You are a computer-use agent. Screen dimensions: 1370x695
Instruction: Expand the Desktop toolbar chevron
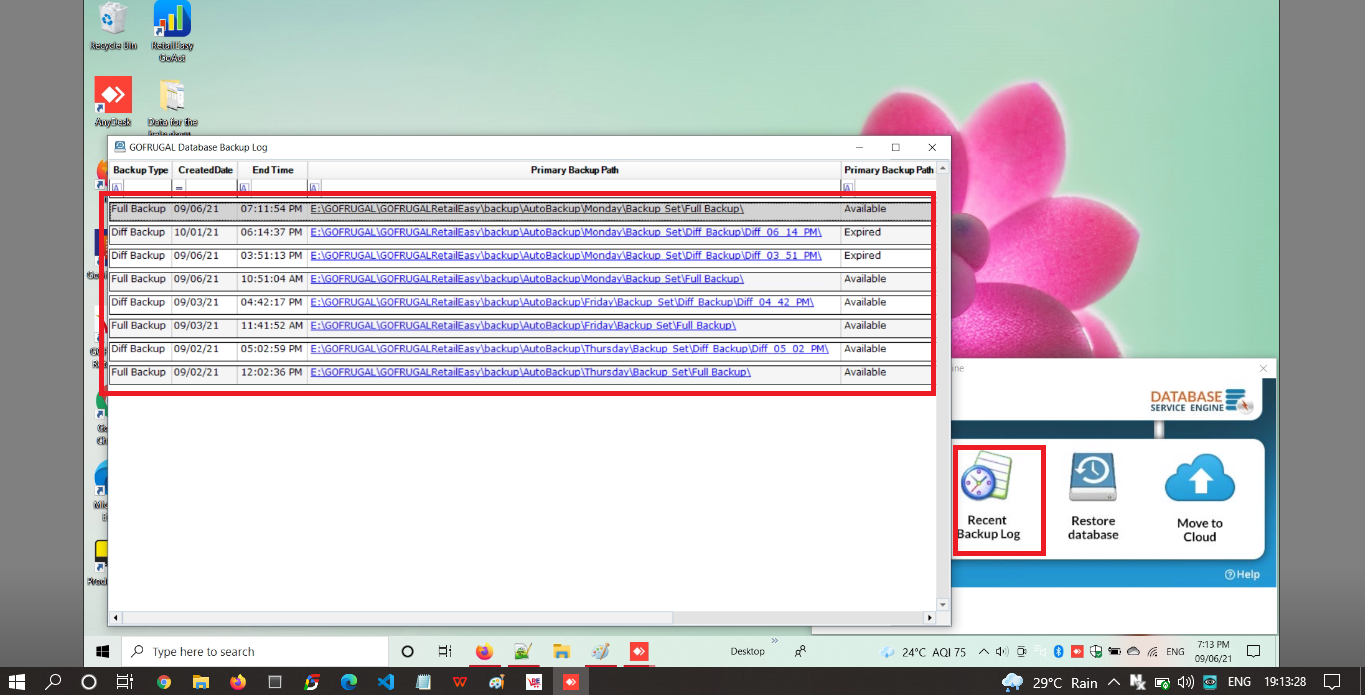pos(773,642)
